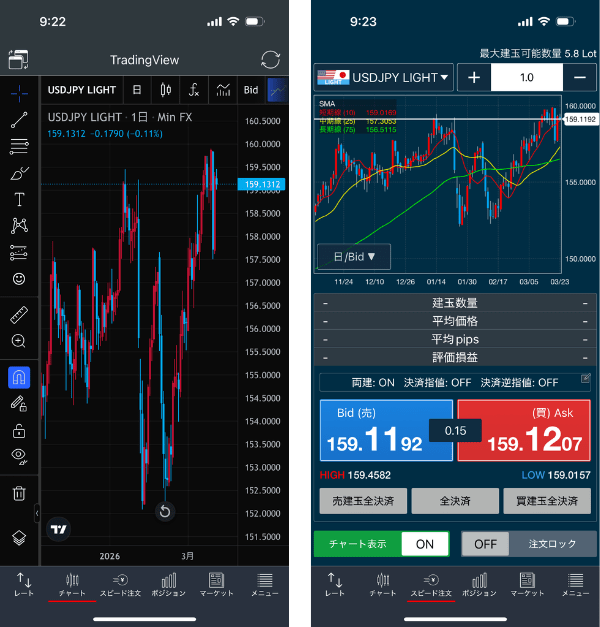Open the chart patterns tool
The width and height of the screenshot is (600, 627).
tap(19, 226)
